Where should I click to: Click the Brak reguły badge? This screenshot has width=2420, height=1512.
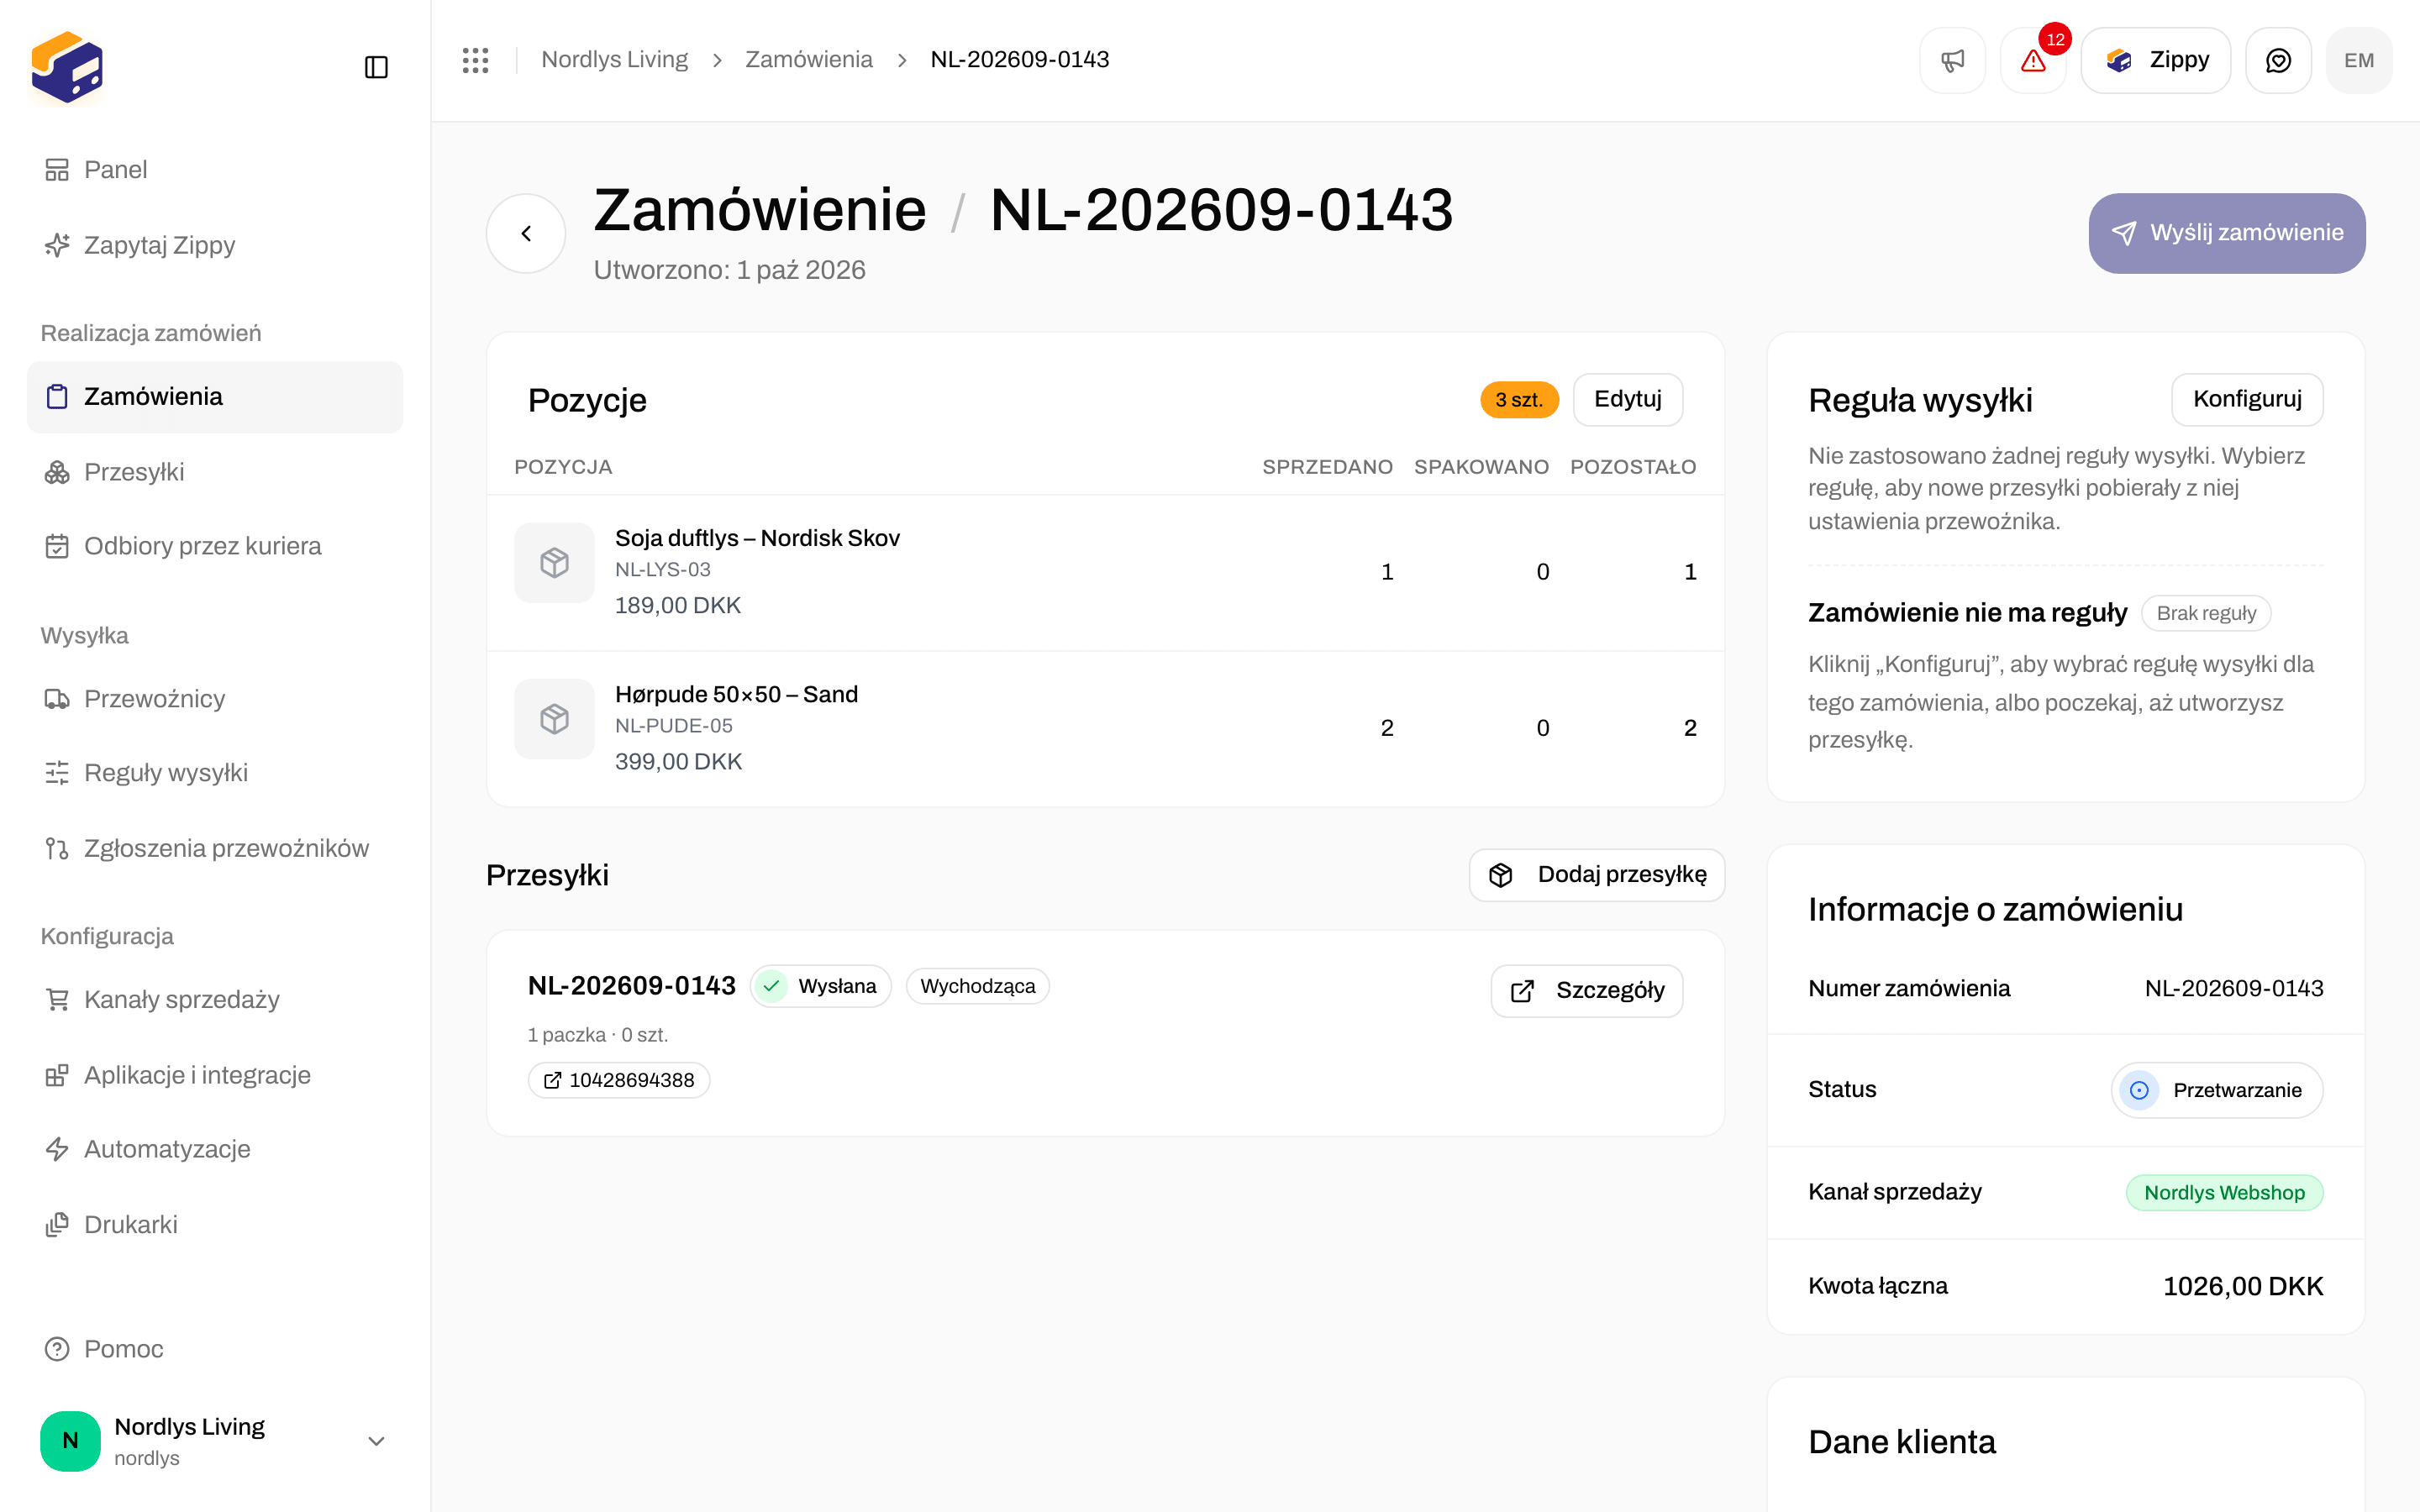pyautogui.click(x=2206, y=613)
